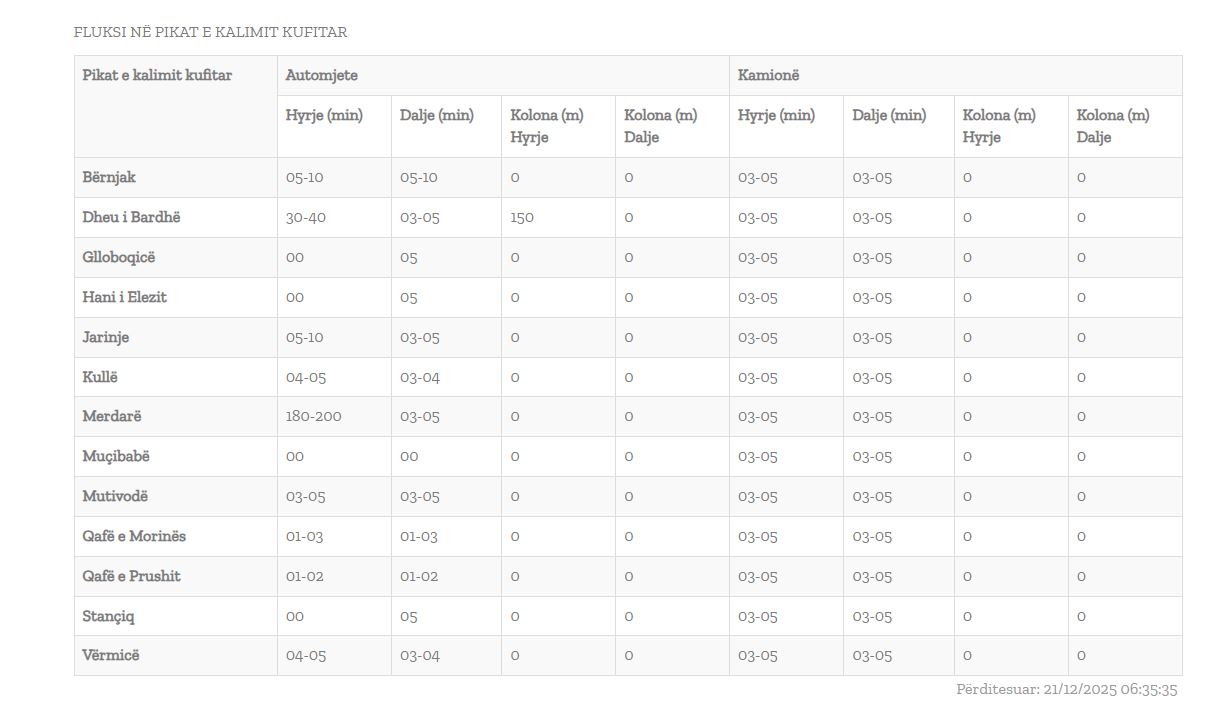
Task: Click the Glloboqicë row name
Action: (x=119, y=257)
